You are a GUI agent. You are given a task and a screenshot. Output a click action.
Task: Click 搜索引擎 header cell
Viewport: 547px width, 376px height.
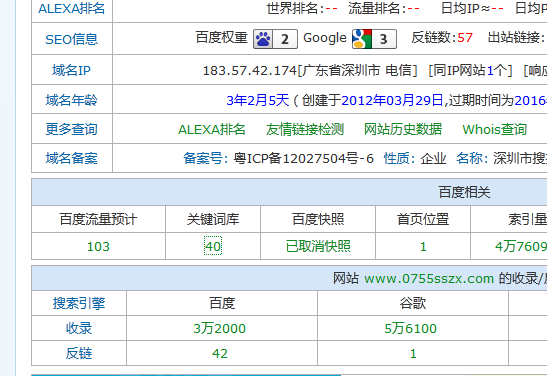coord(79,303)
